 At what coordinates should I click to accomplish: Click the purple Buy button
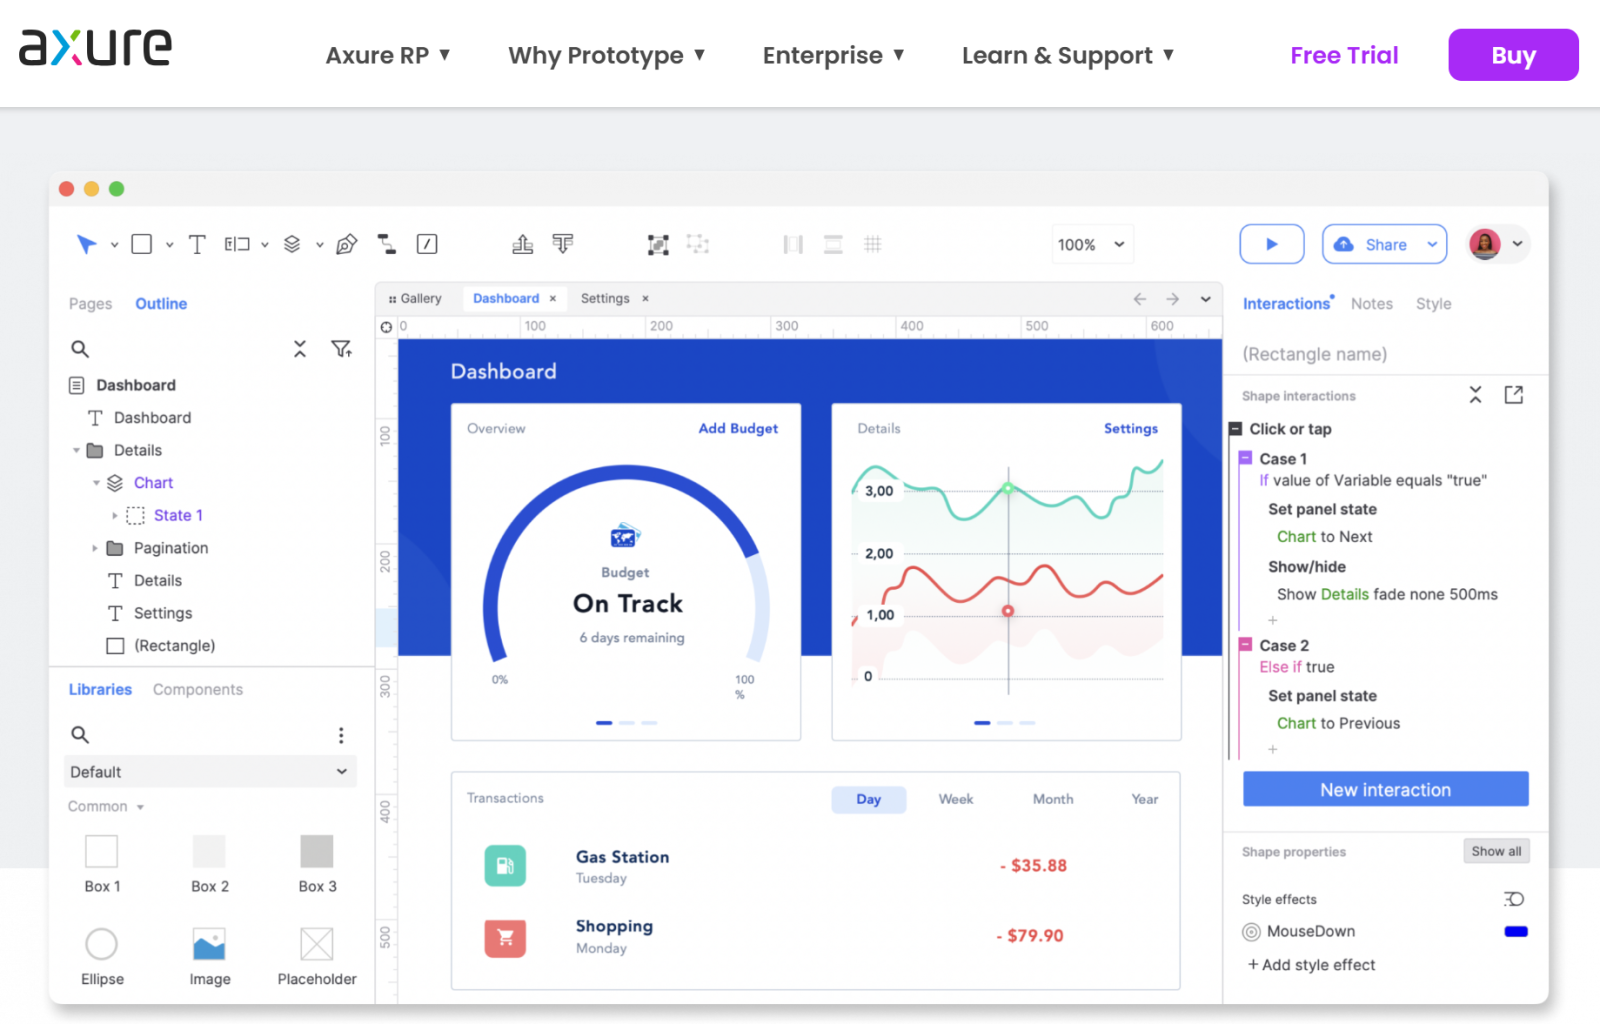1513,55
